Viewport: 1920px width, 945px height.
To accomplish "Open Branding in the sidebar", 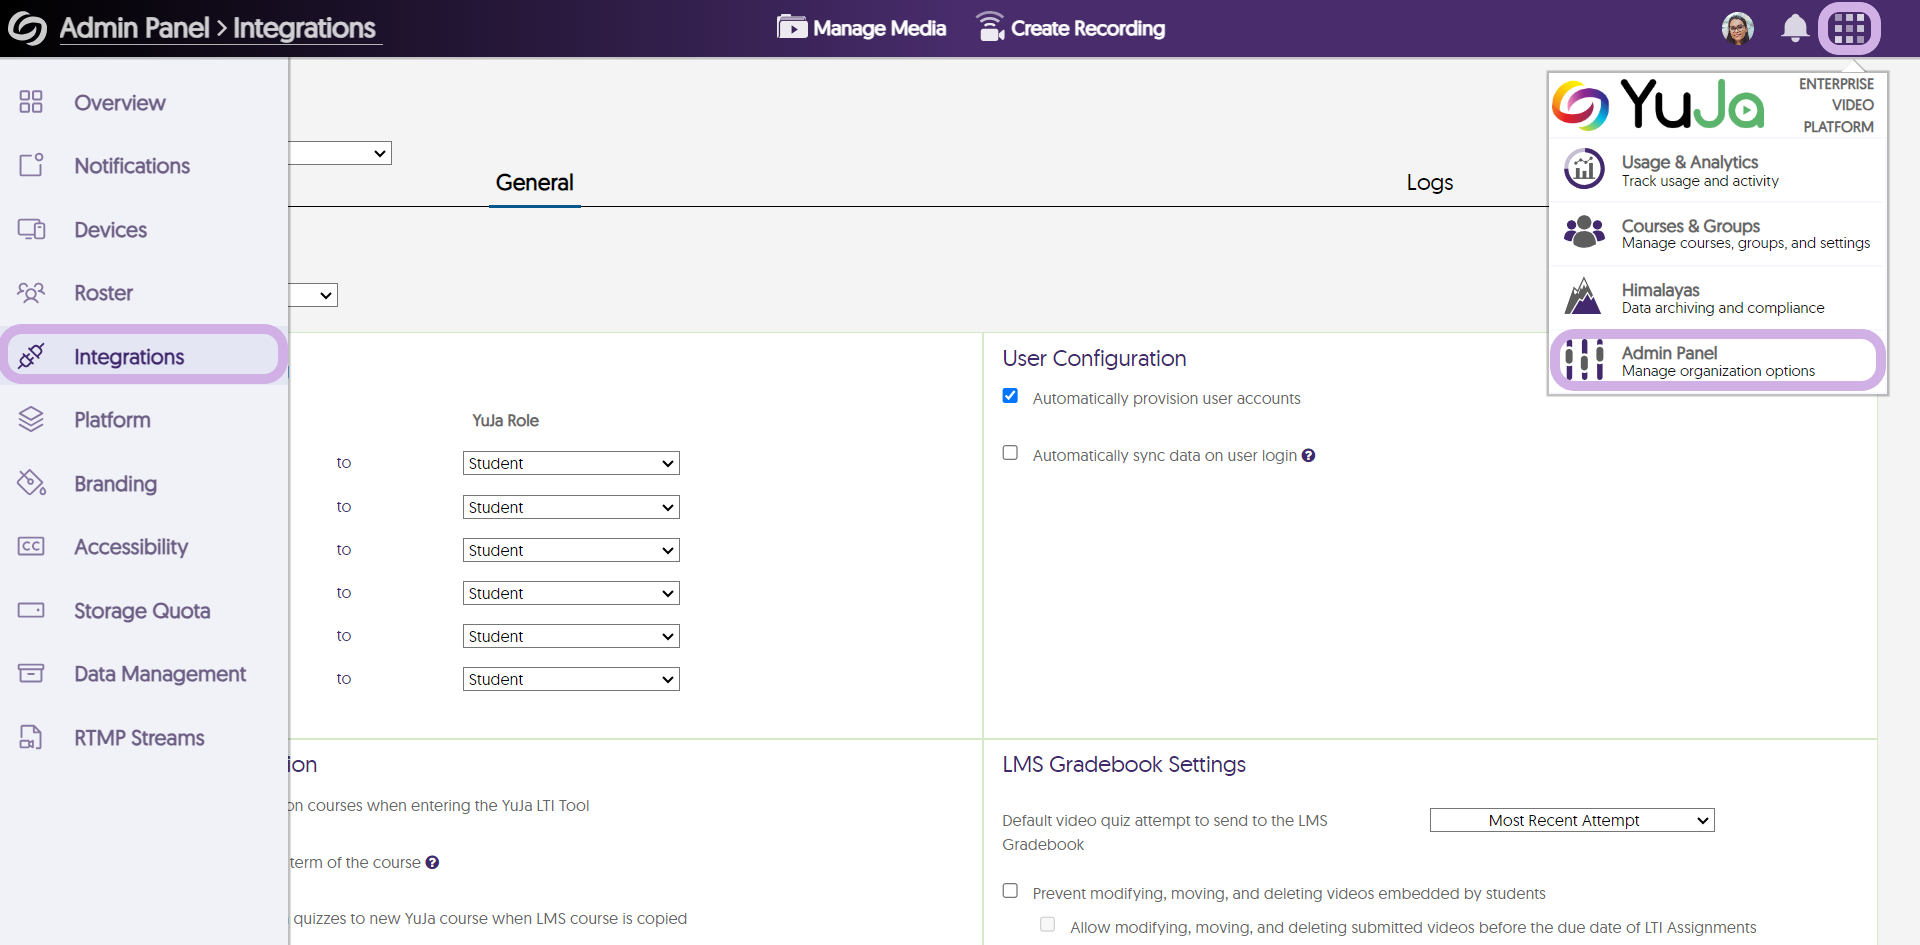I will point(115,484).
